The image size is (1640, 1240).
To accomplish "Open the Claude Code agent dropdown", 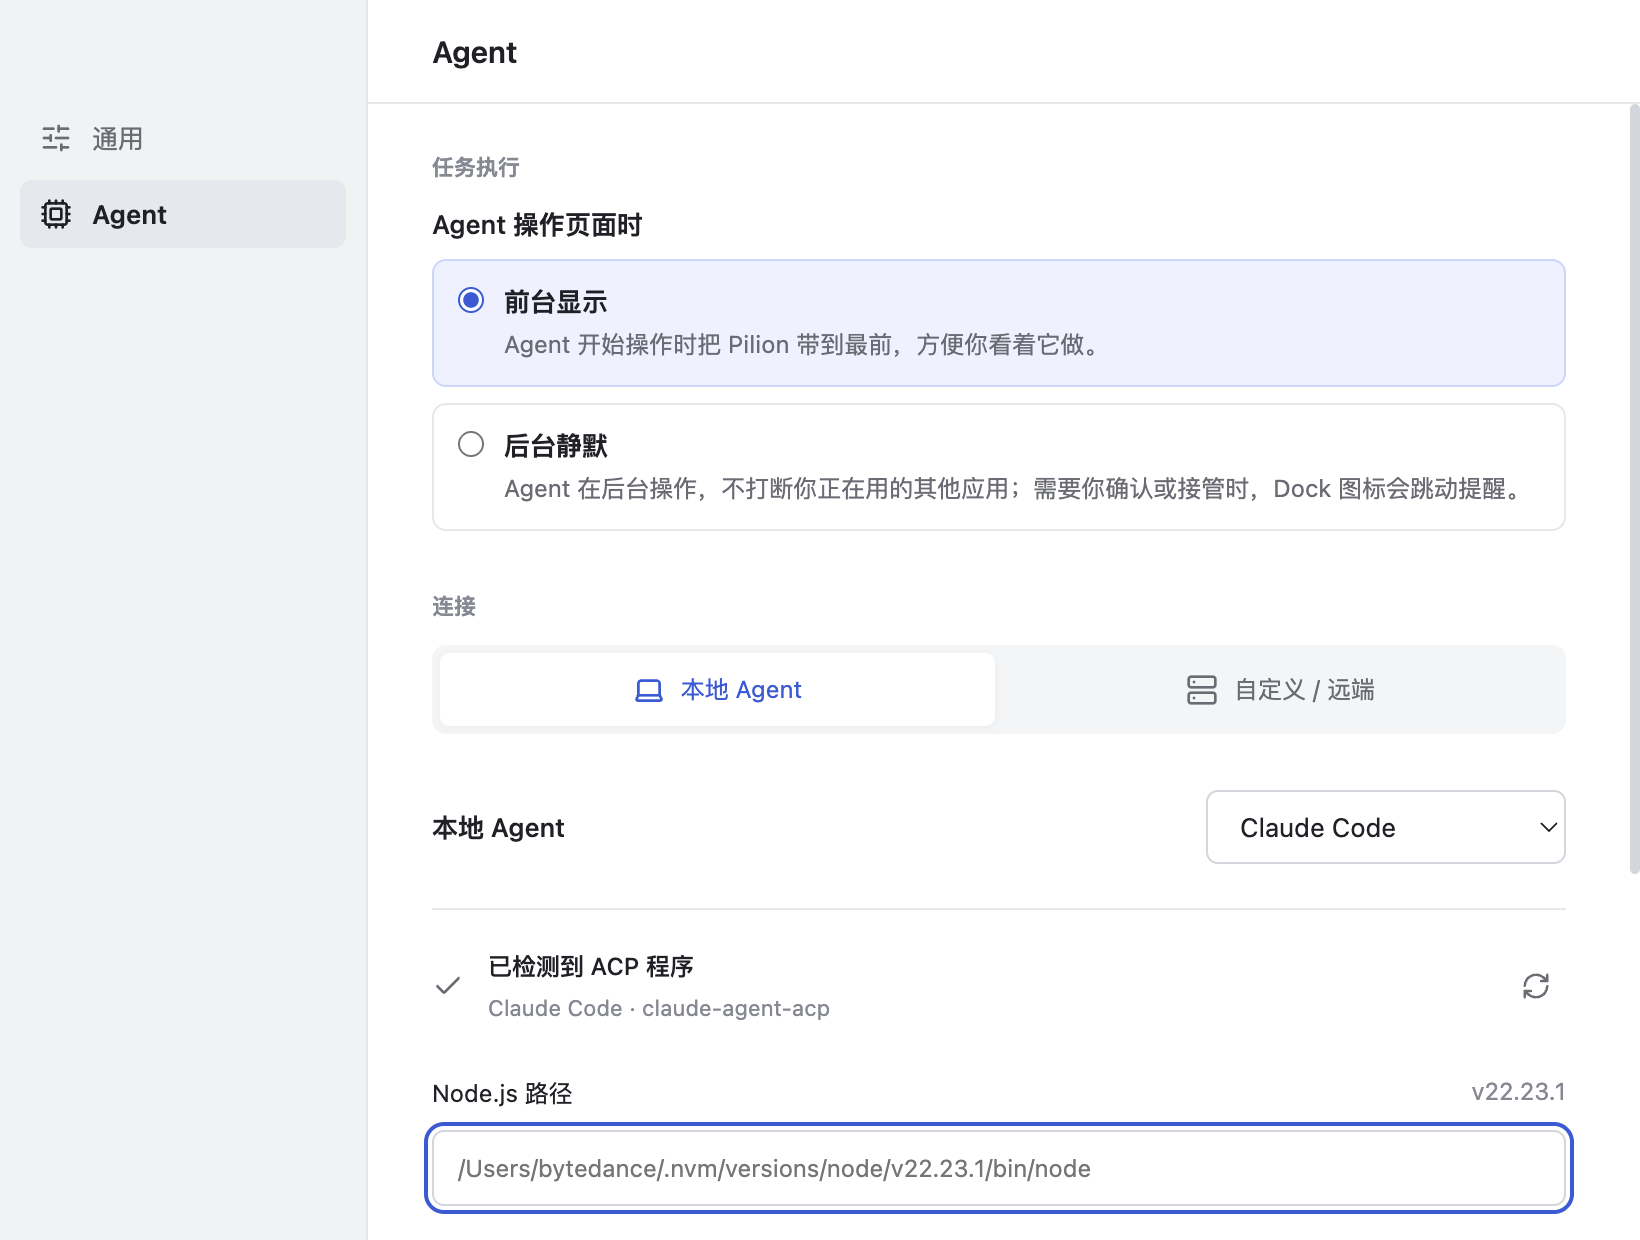I will (x=1385, y=827).
